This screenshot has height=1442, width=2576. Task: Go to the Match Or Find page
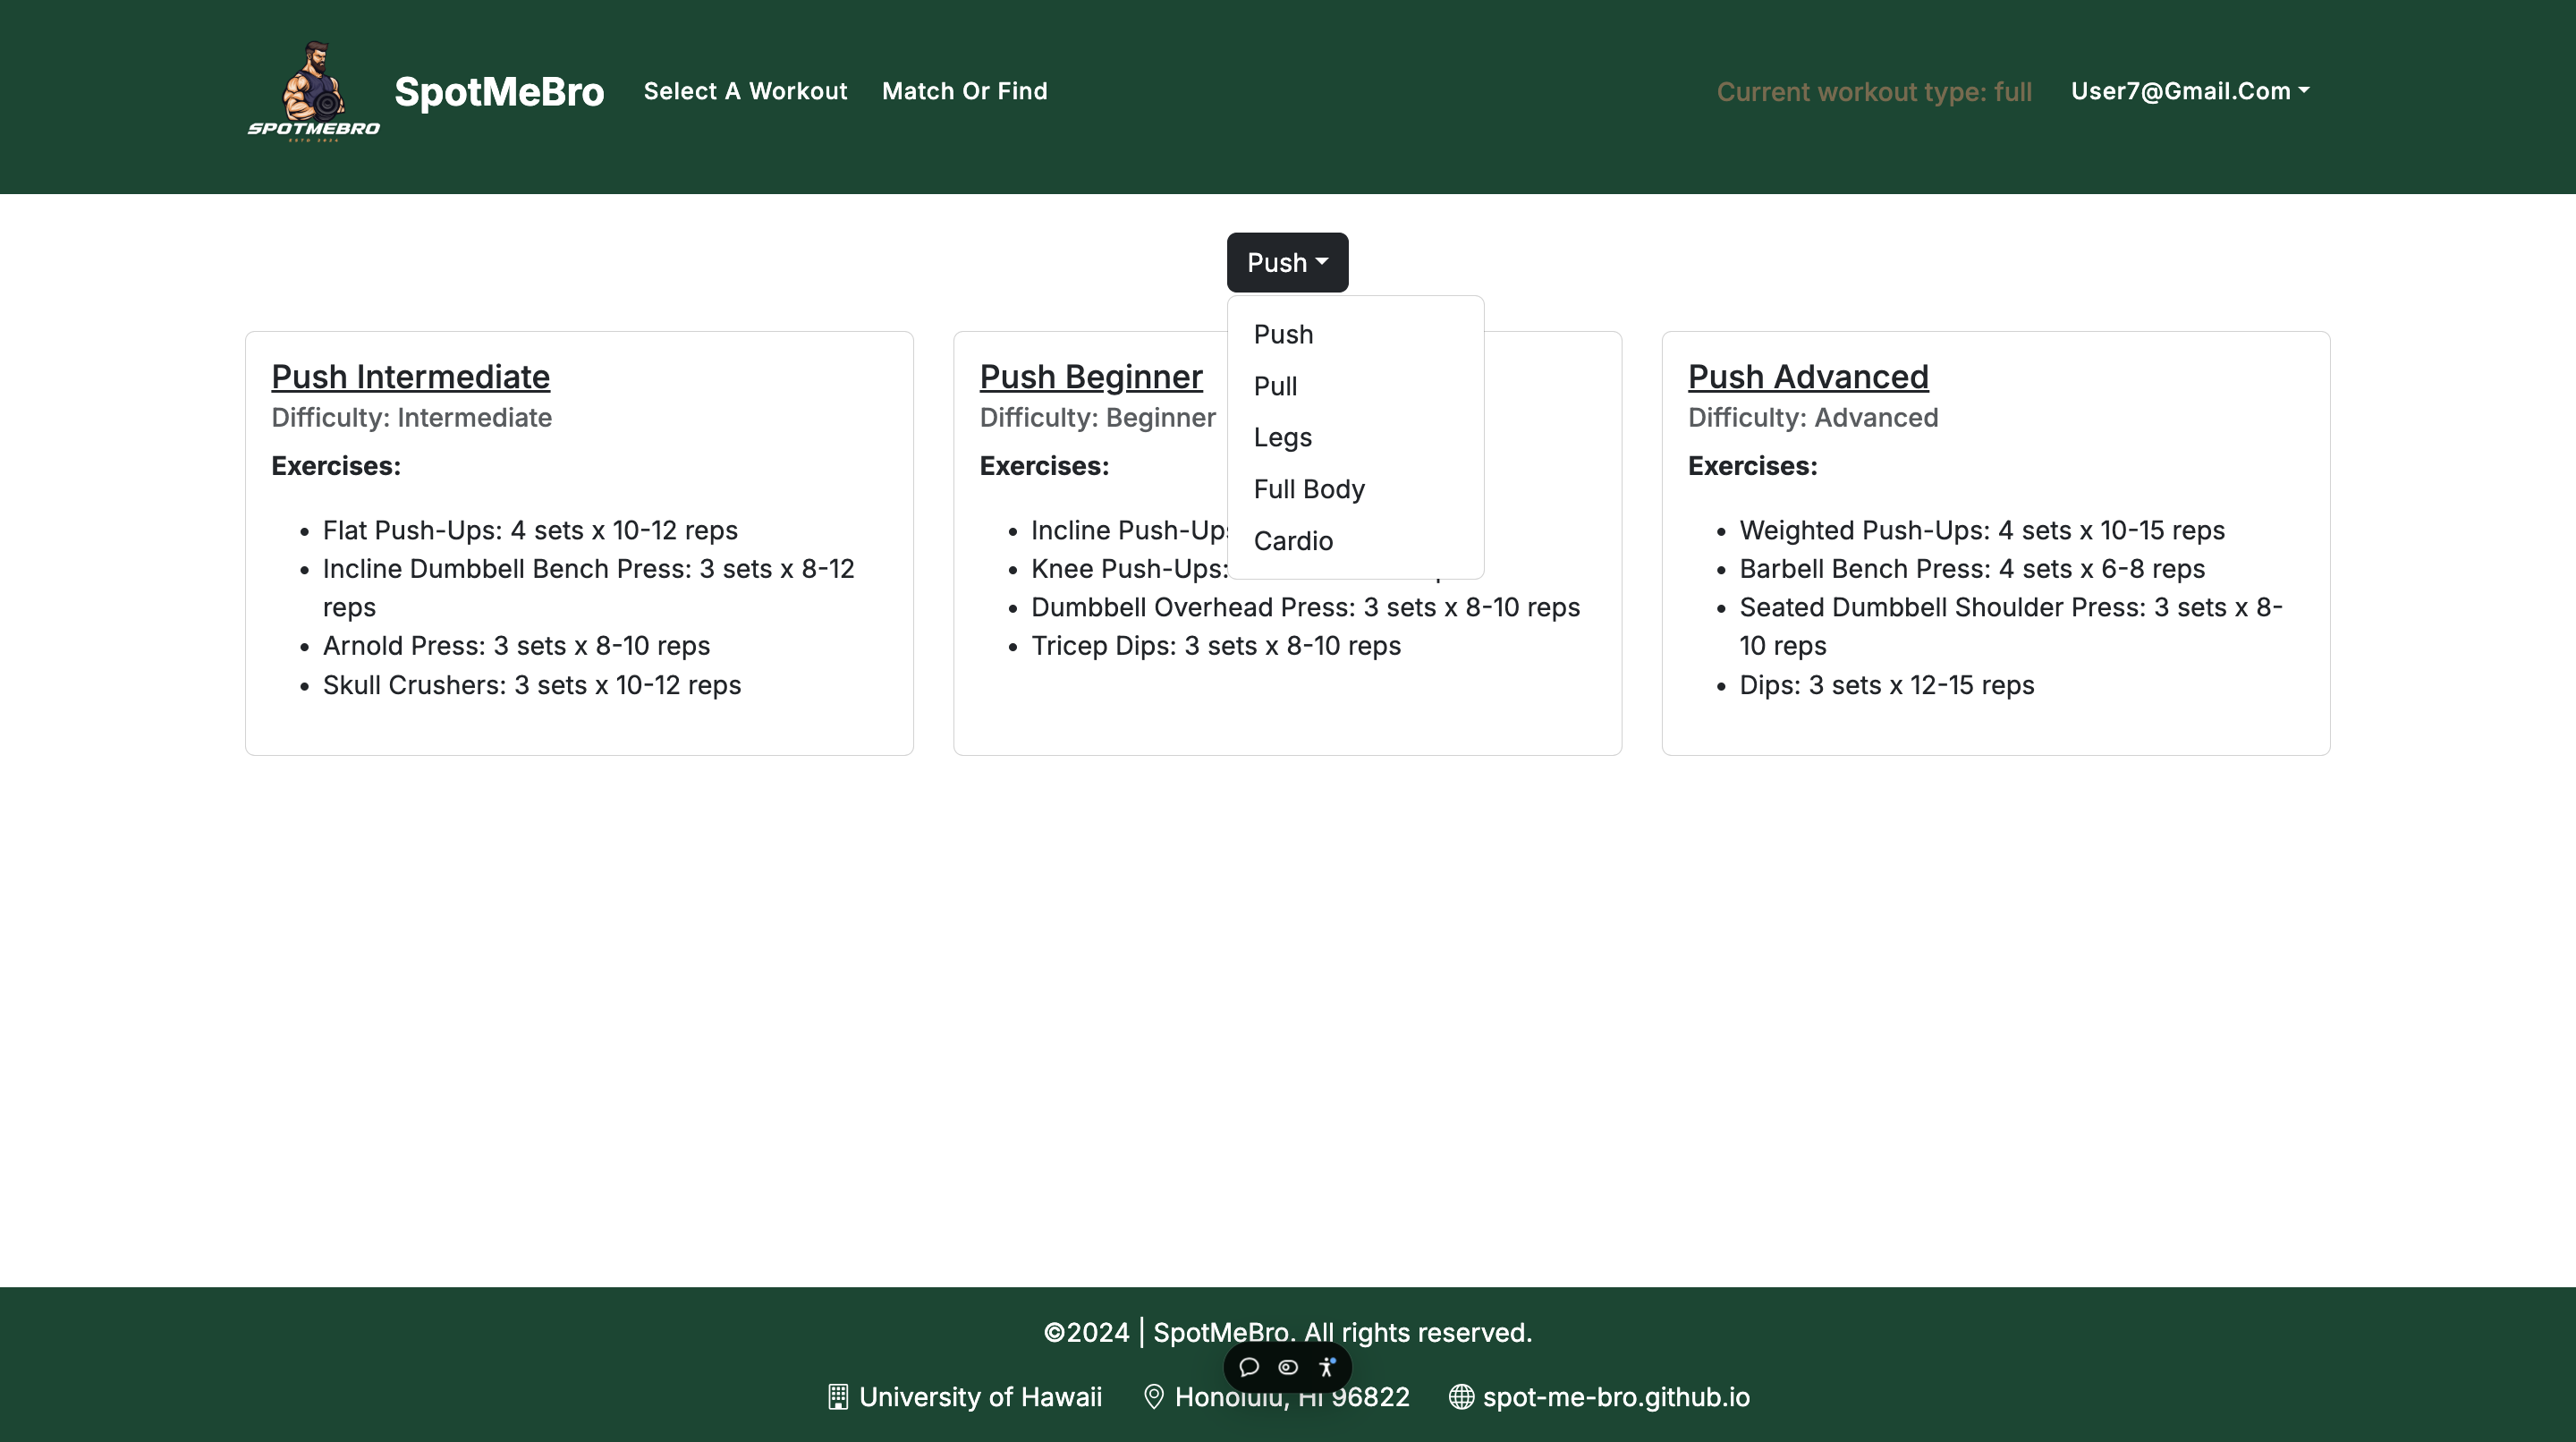coord(964,91)
